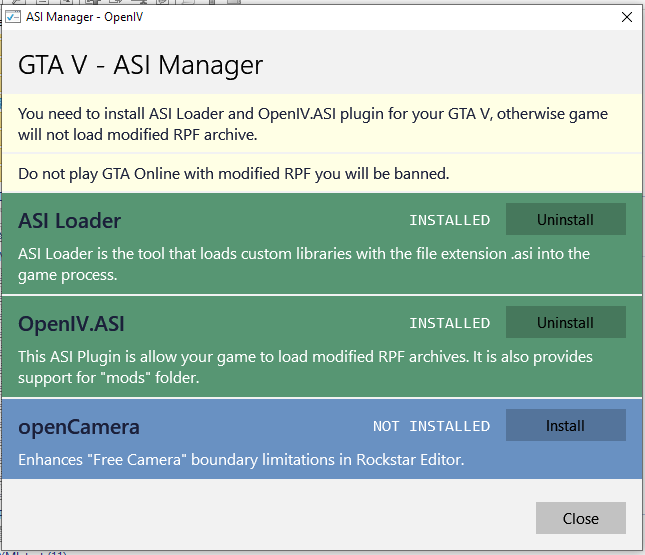Screen dimensions: 645x555
Task: Click the empty footer area left of Close
Action: [270, 518]
